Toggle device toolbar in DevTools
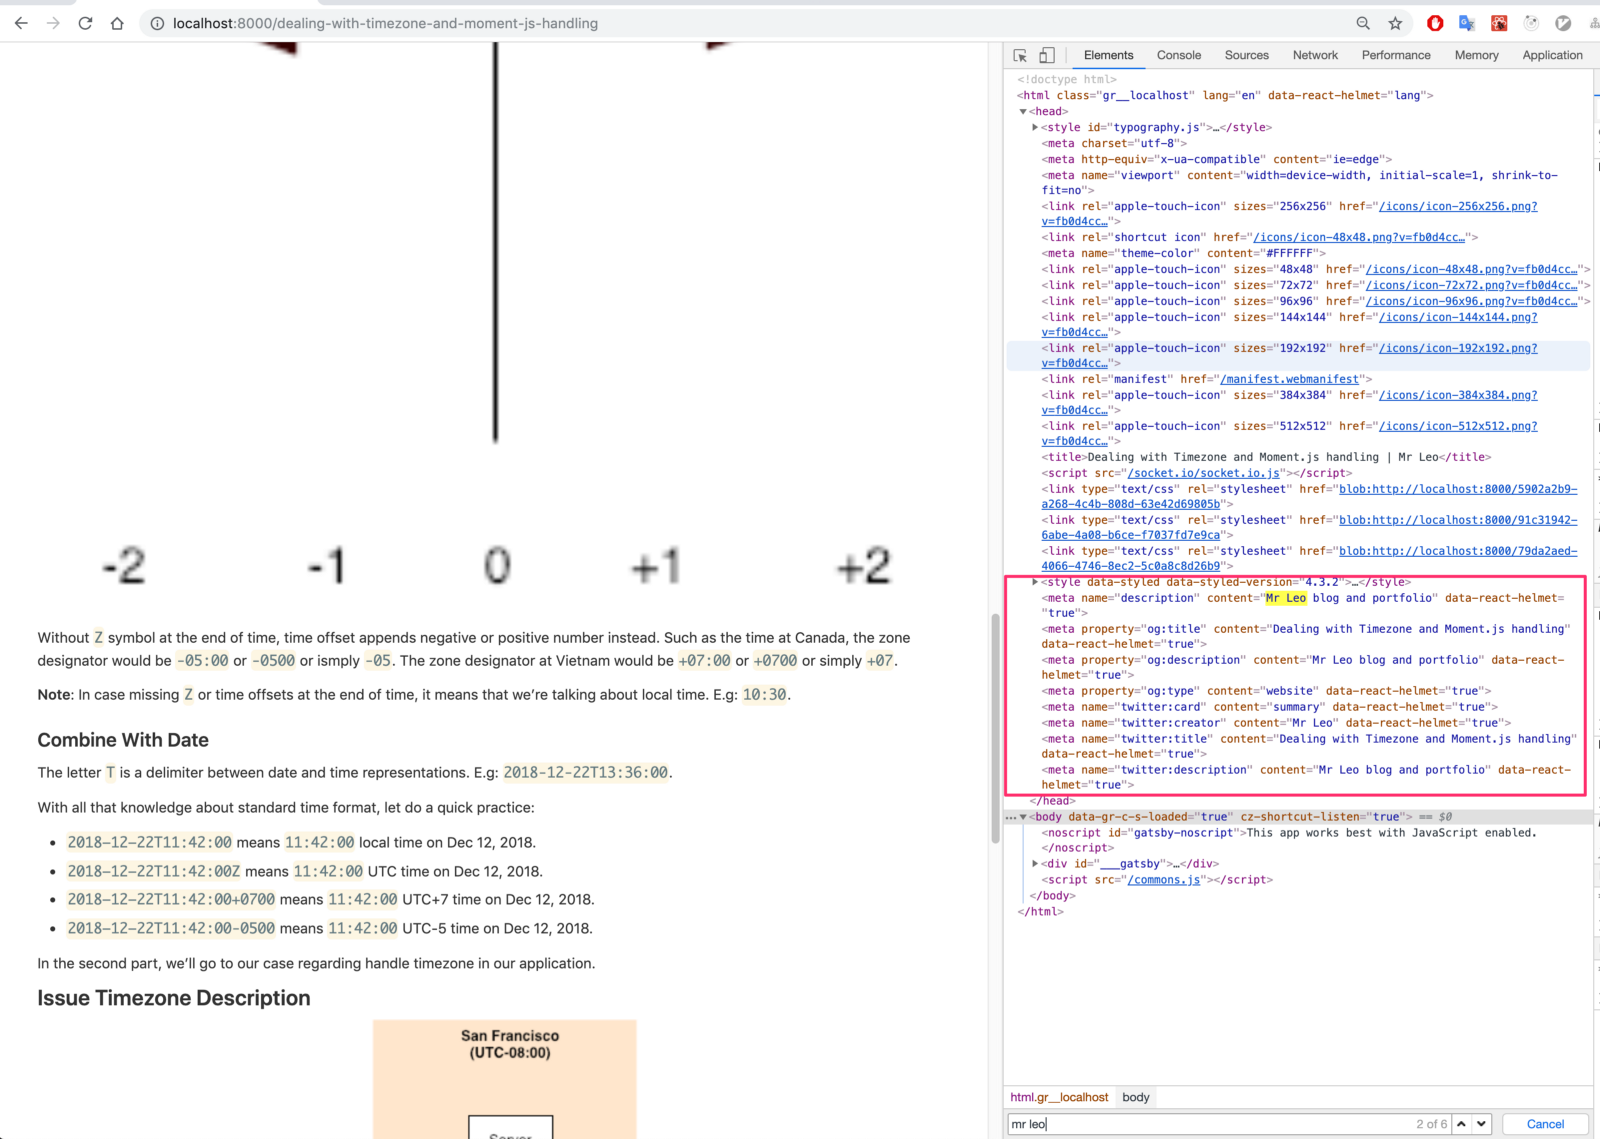 1046,56
